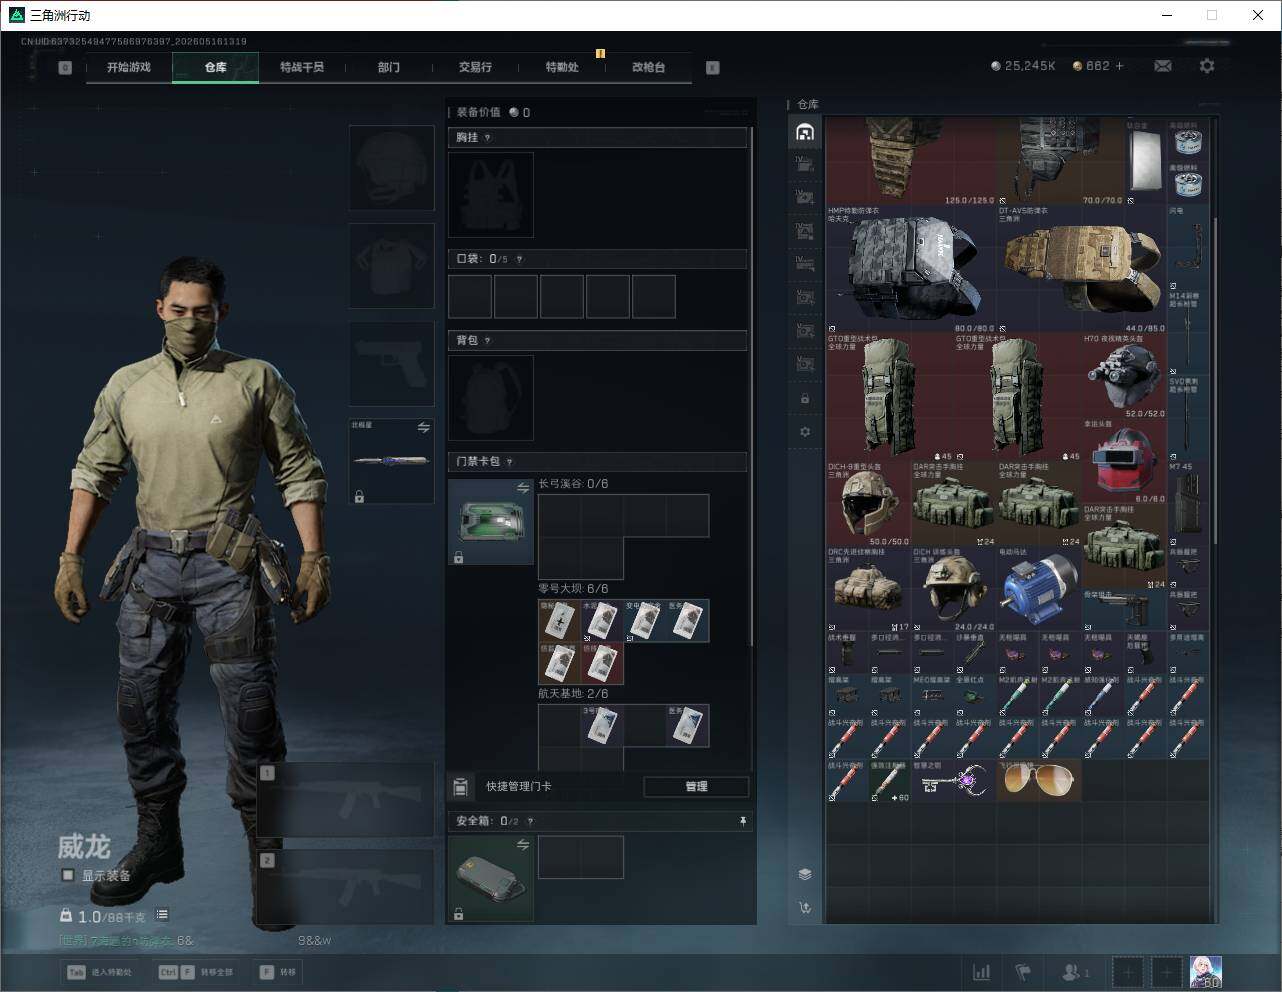Click the 管理 button for keycards

(696, 787)
